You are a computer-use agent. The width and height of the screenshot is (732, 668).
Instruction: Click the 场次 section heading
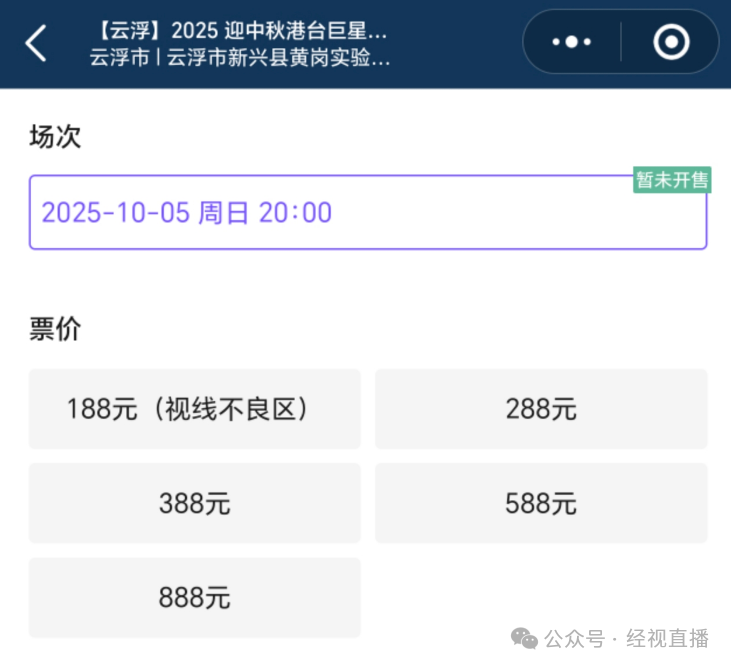[55, 137]
